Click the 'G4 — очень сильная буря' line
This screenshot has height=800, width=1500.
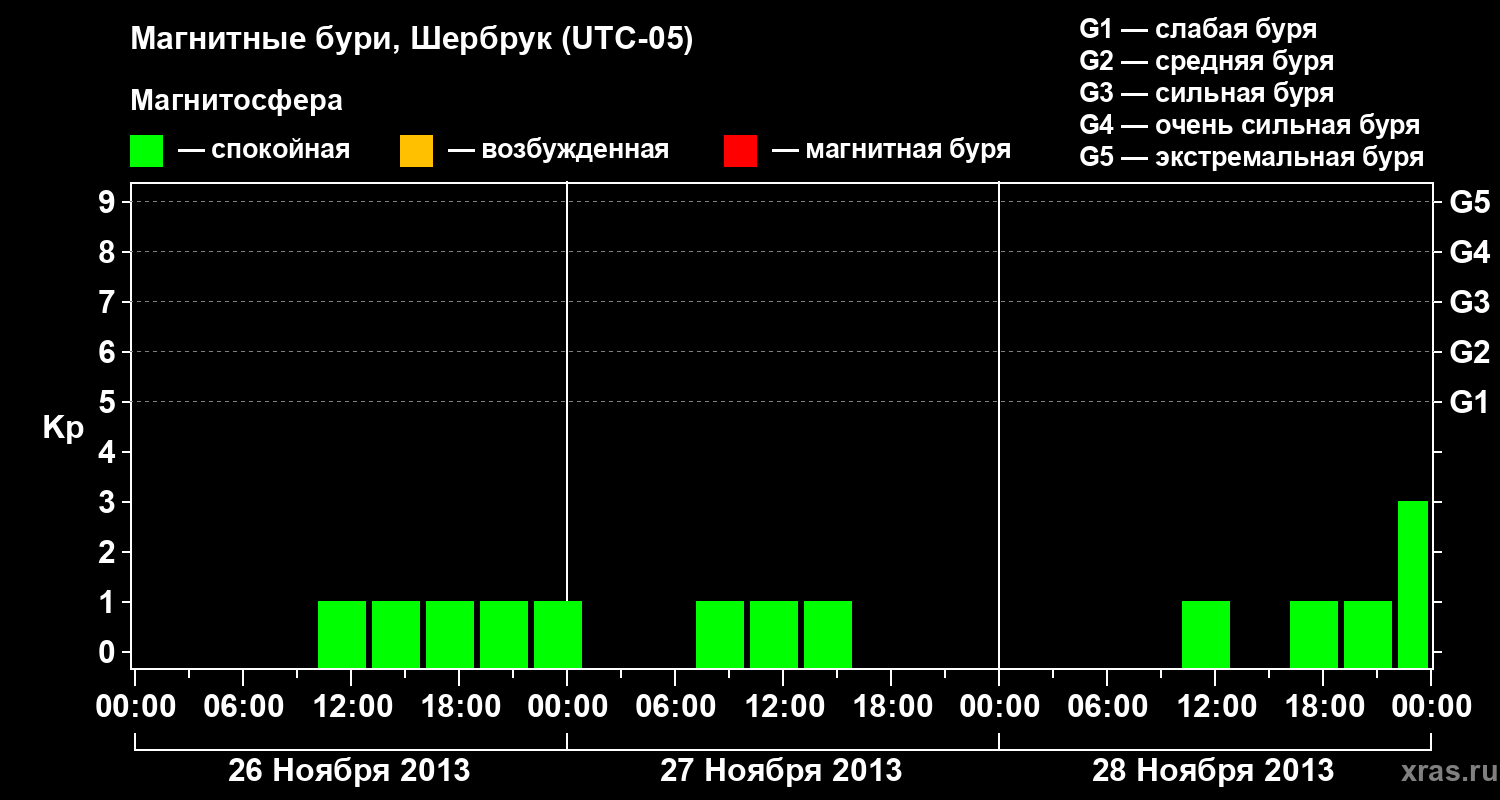[1249, 125]
